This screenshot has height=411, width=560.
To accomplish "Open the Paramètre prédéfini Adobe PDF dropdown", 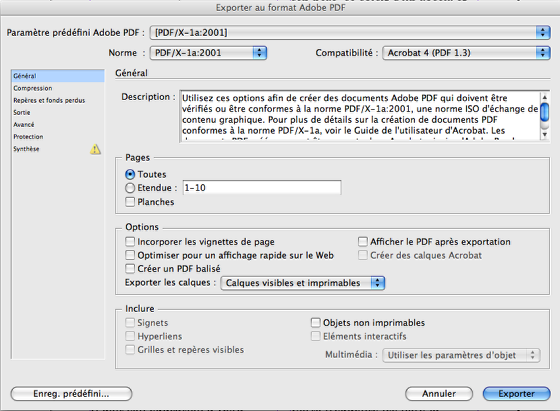I will point(350,32).
